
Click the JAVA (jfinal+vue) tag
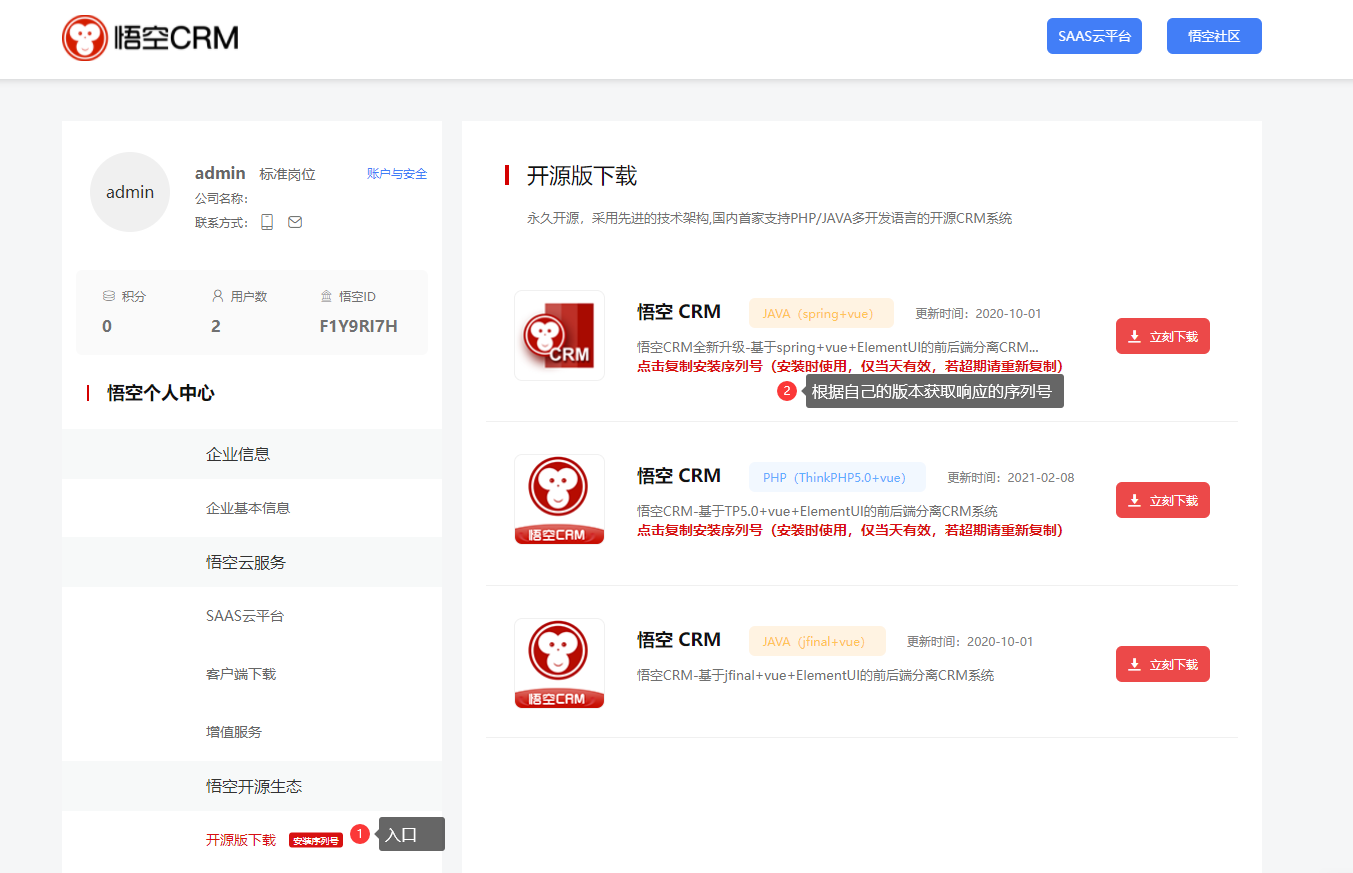(x=817, y=641)
